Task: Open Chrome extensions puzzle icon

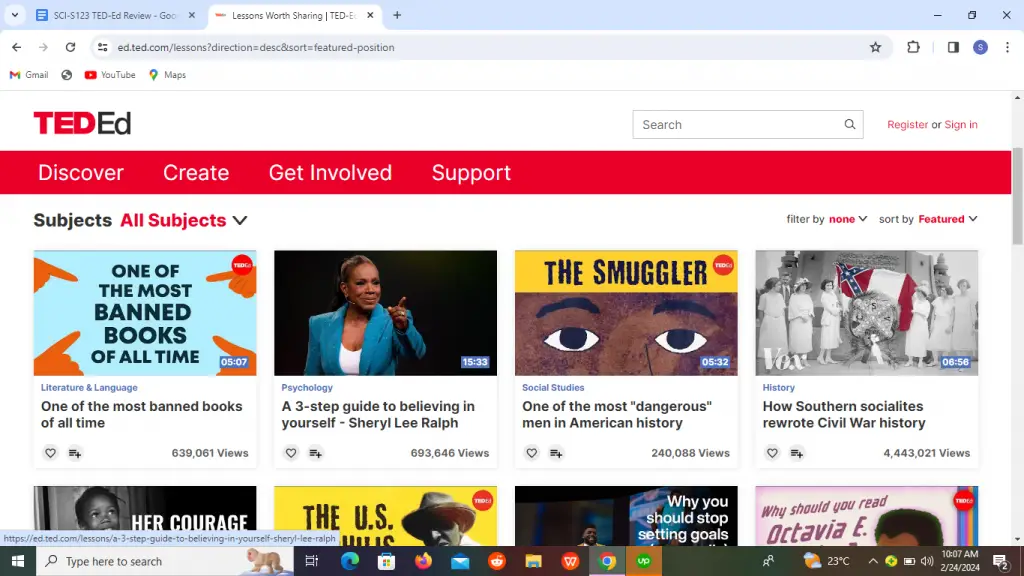Action: (913, 47)
